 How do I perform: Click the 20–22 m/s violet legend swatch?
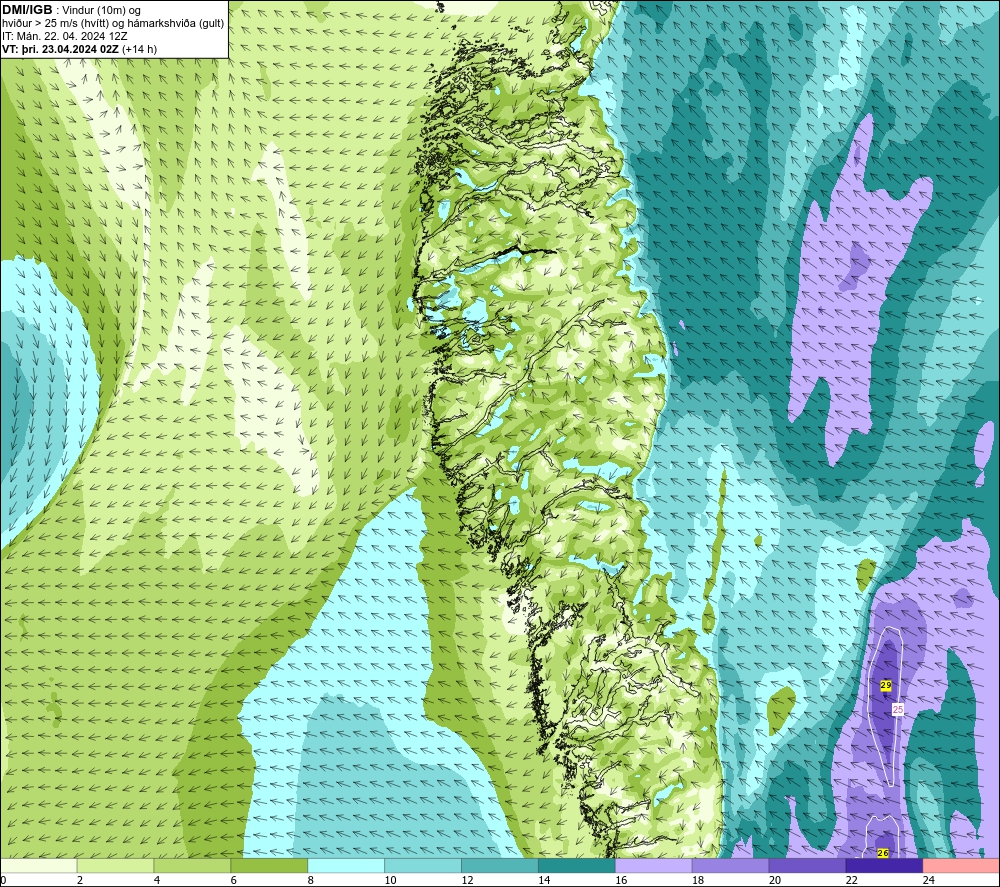807,865
